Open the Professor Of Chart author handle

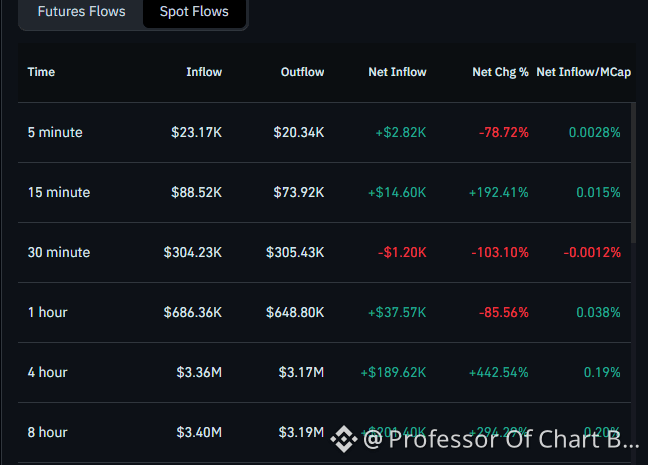[x=501, y=439]
